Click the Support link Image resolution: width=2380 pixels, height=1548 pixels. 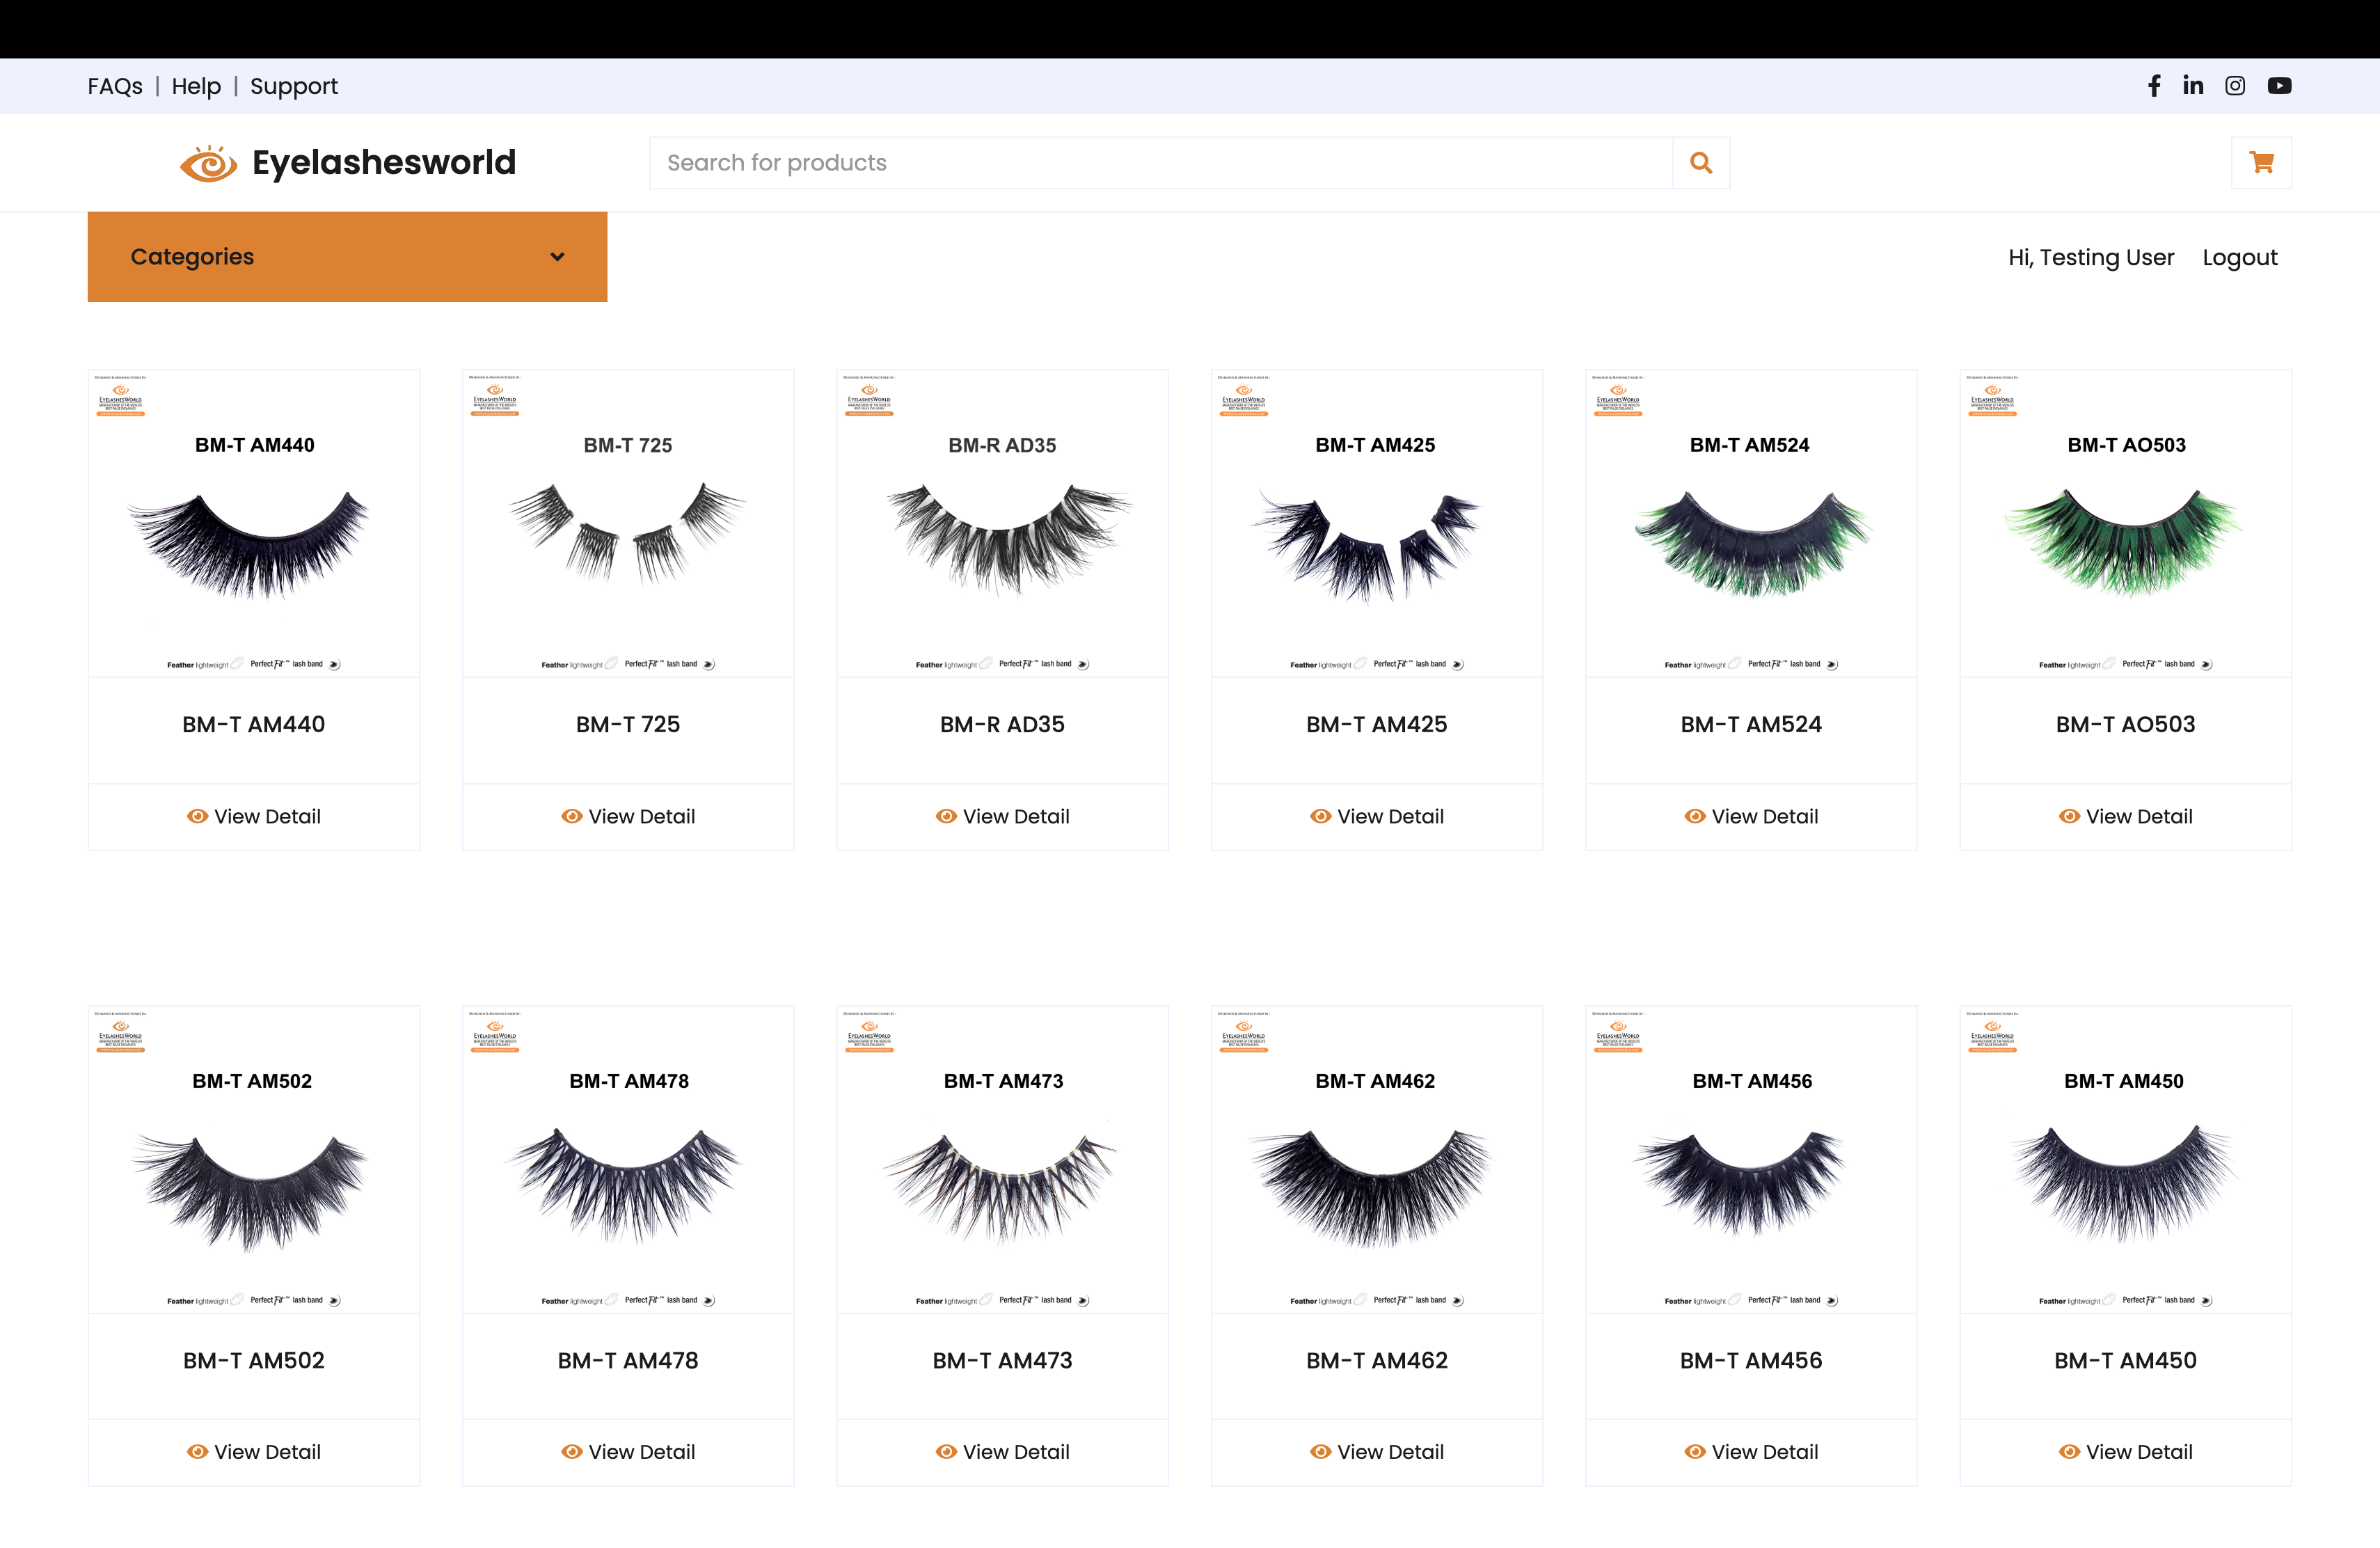click(294, 86)
